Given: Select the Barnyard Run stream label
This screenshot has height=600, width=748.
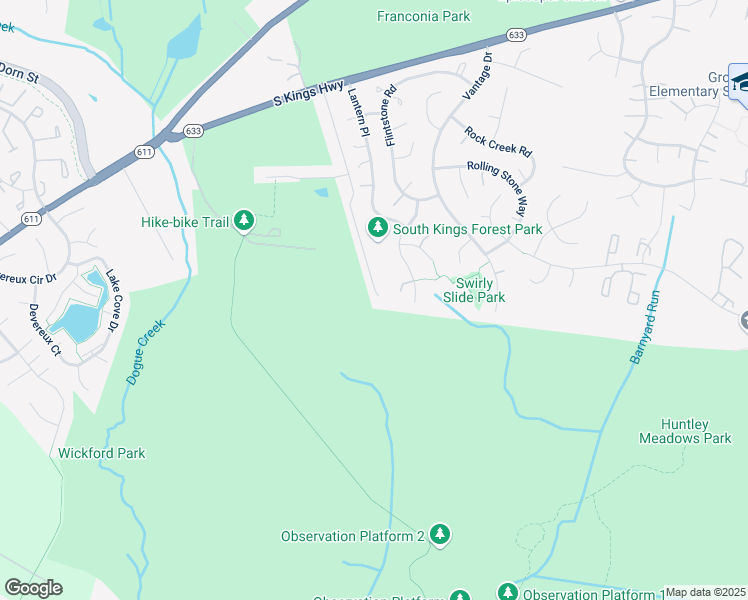Looking at the screenshot, I should [644, 327].
